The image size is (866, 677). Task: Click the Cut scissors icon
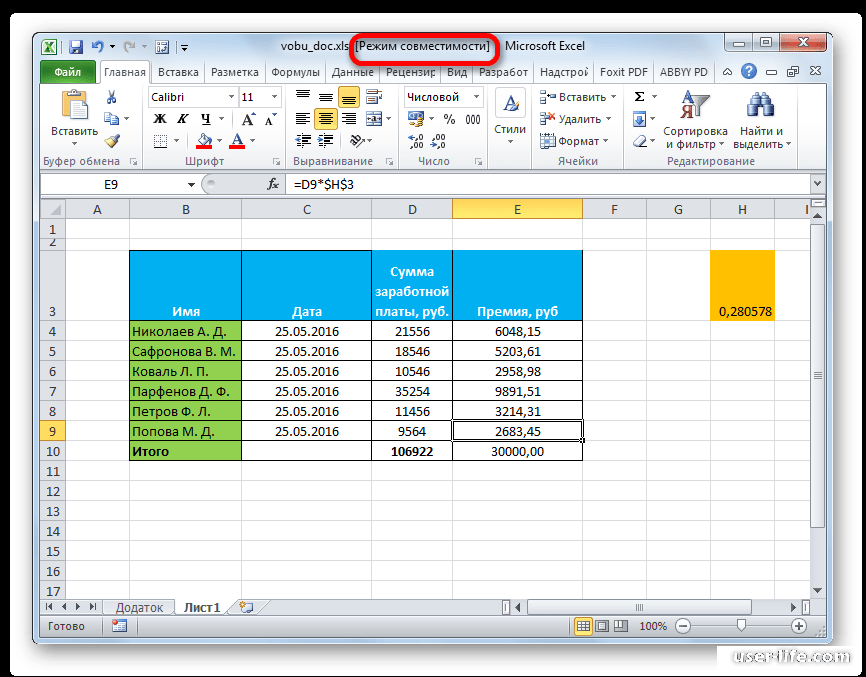pyautogui.click(x=112, y=97)
